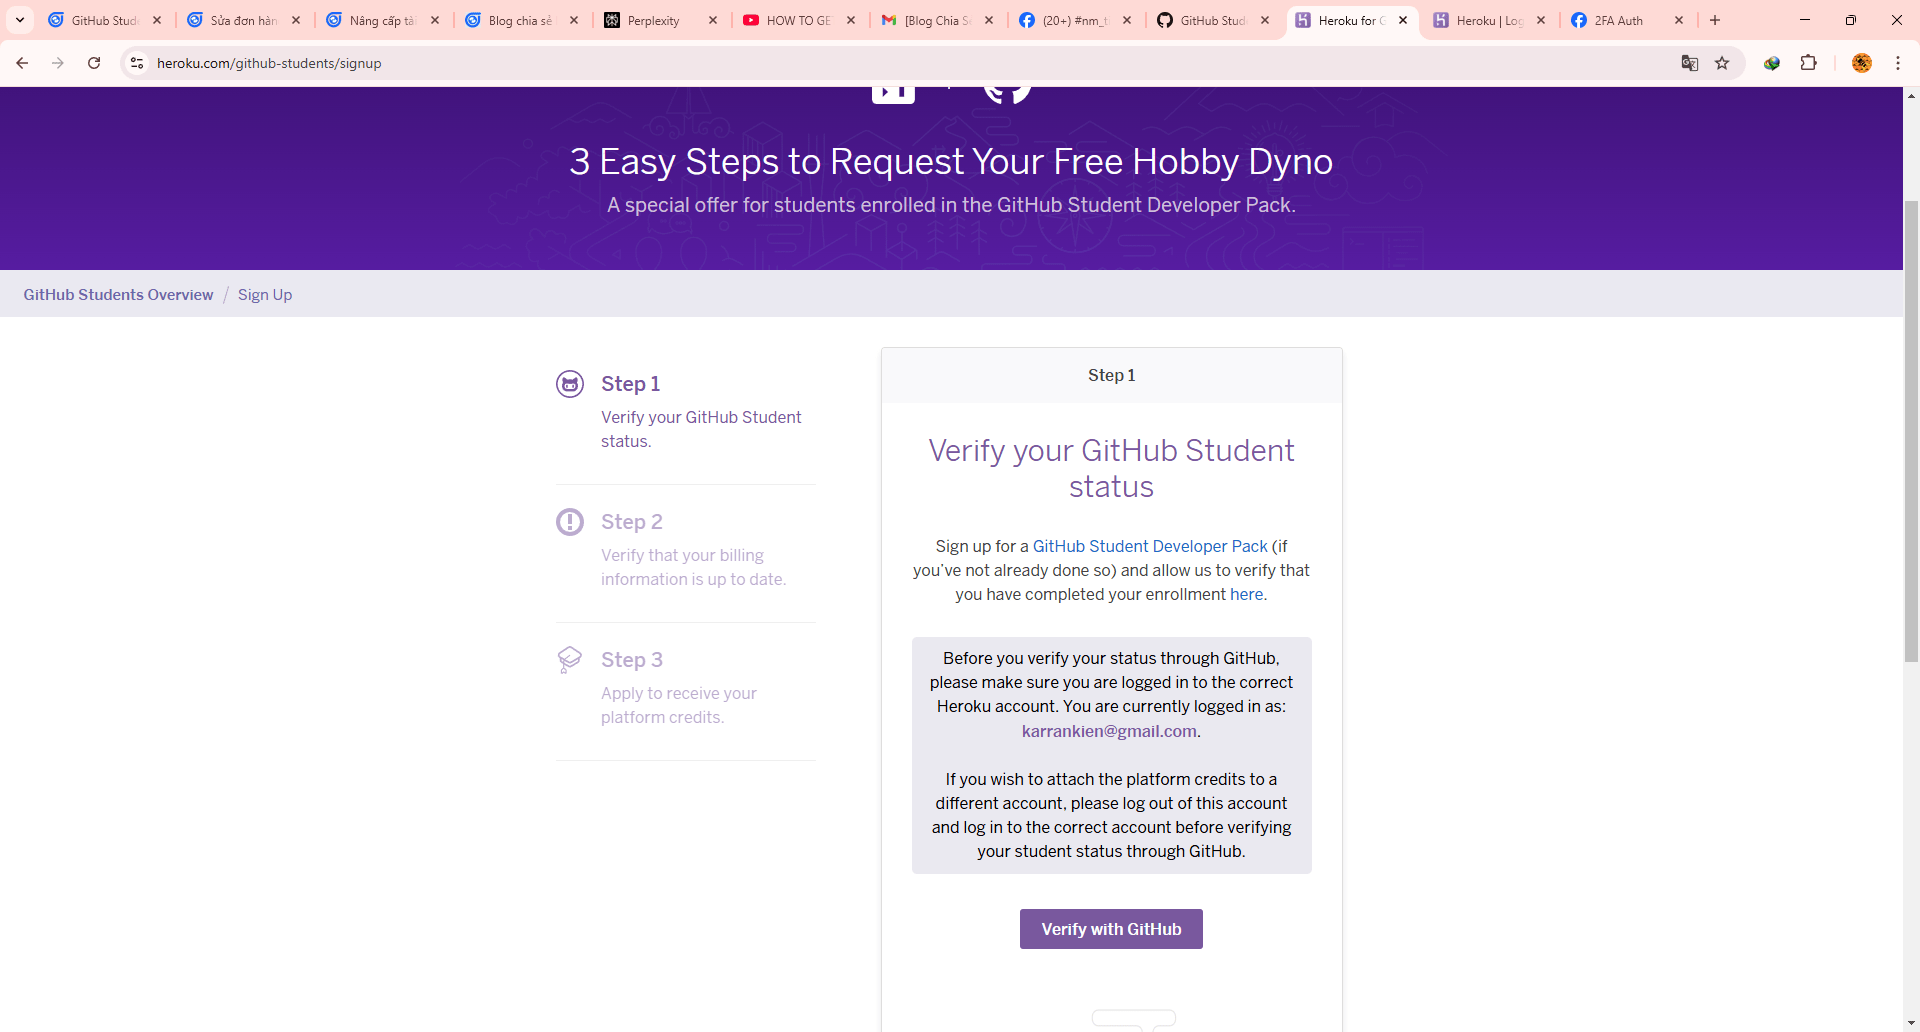Click the karrankien@gmail.com account link
The height and width of the screenshot is (1032, 1920).
[x=1109, y=731]
